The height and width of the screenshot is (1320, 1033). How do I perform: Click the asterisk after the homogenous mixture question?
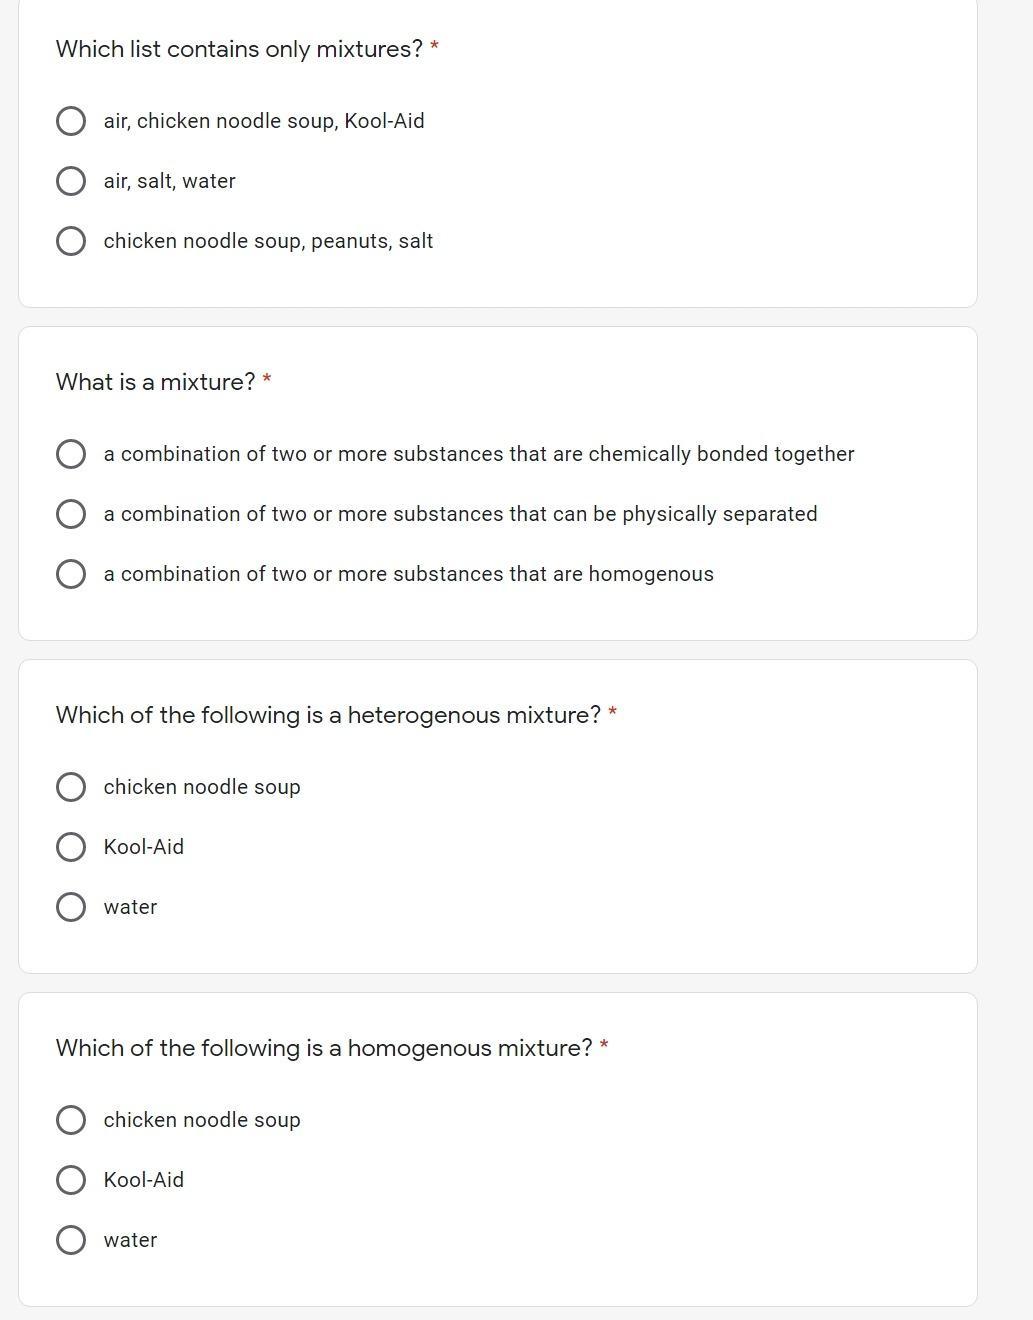(604, 1046)
